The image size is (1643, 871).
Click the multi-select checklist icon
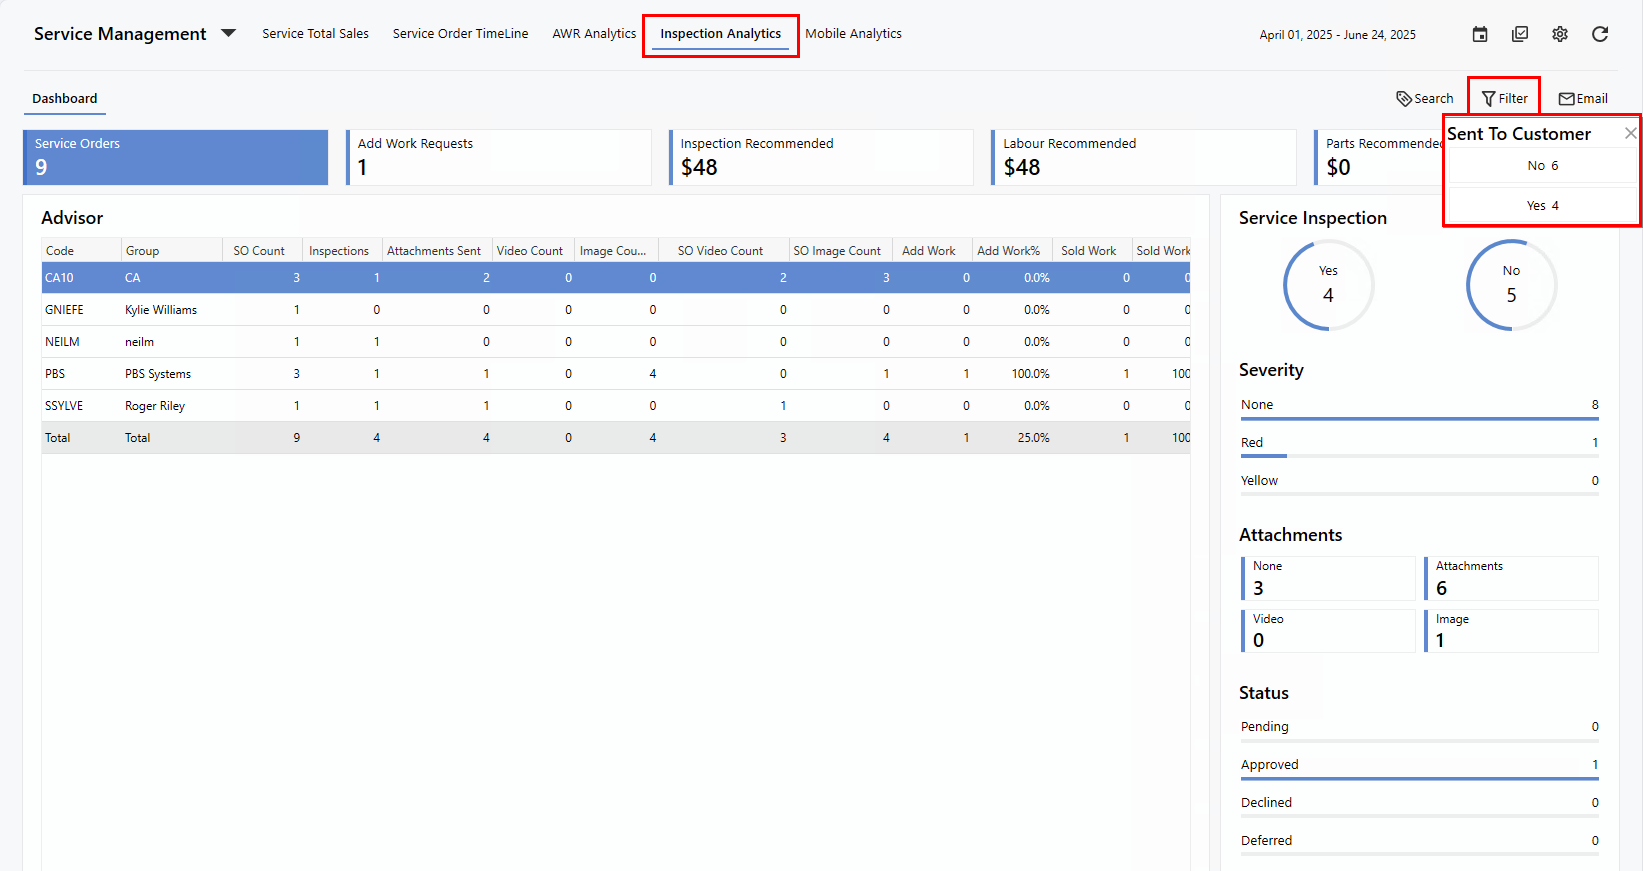click(1520, 34)
